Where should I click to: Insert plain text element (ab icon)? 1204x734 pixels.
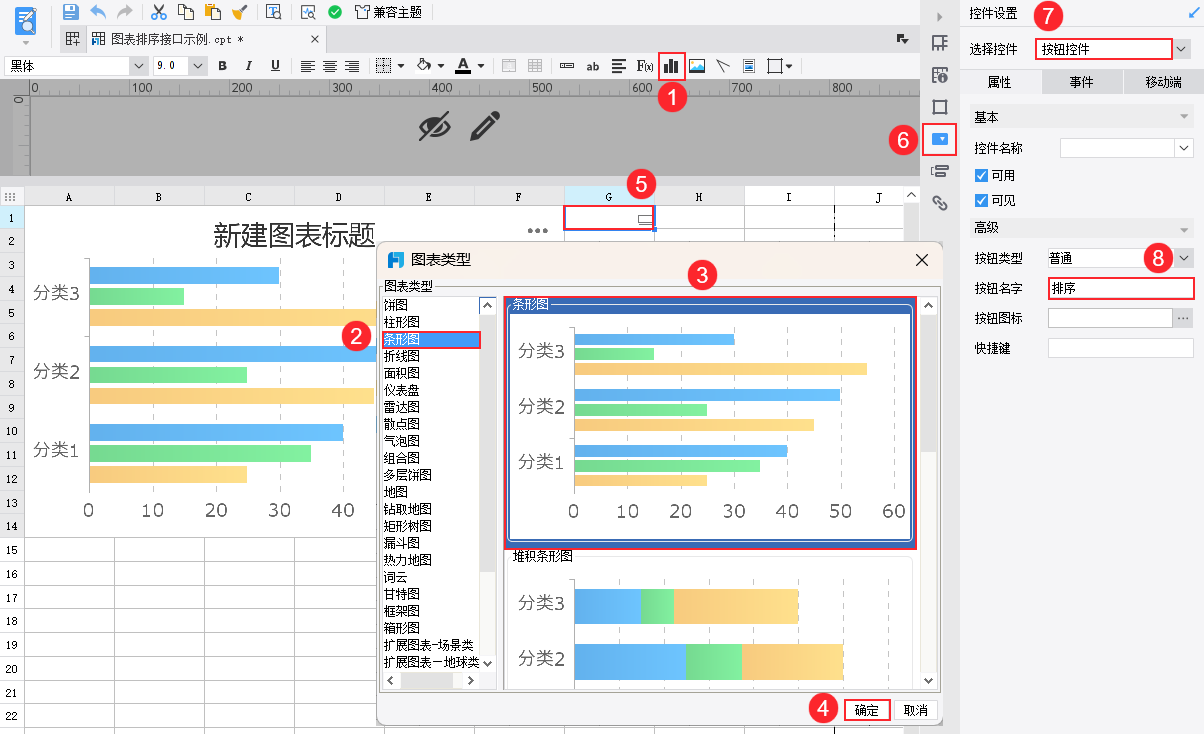pos(593,66)
